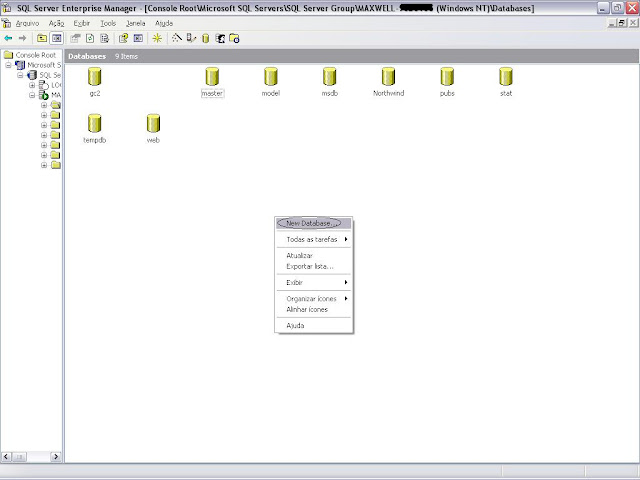
Task: Minimize the inner console child window
Action: coord(611,23)
